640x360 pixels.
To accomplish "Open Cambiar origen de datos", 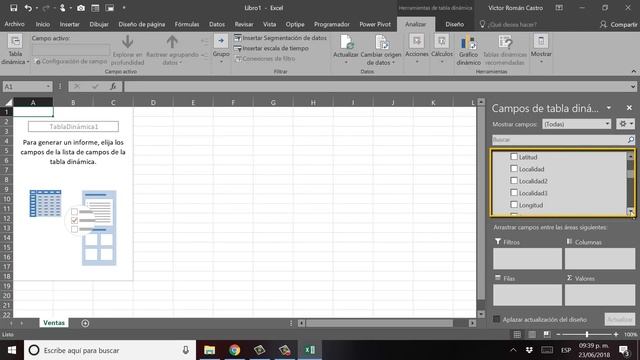I will [380, 50].
